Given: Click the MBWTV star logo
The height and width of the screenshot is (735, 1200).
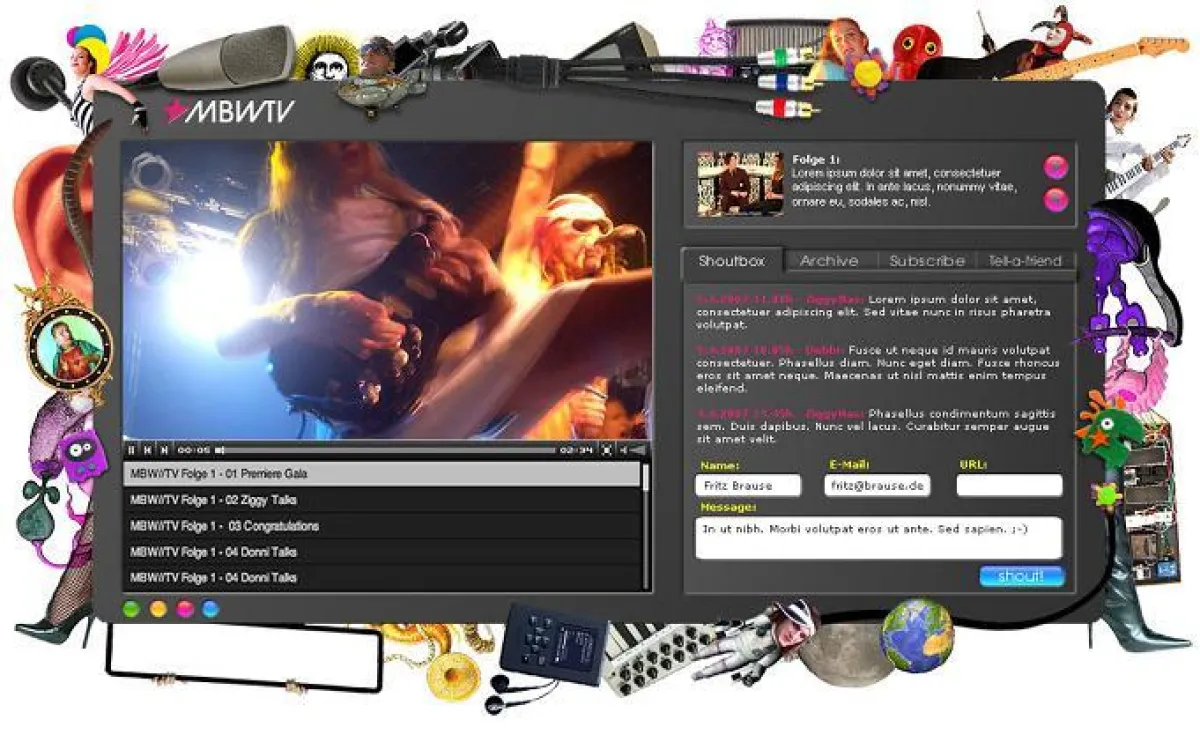Looking at the screenshot, I should pyautogui.click(x=229, y=111).
